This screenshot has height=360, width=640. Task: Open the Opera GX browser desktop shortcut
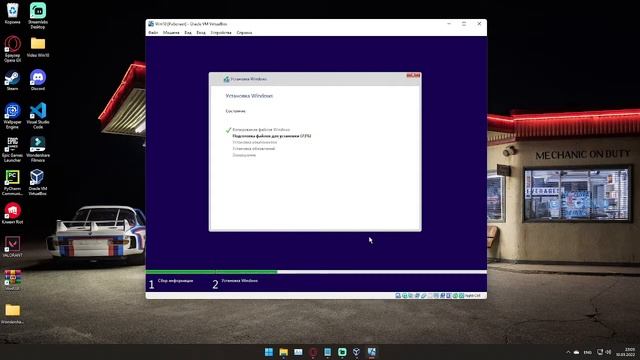[x=12, y=49]
